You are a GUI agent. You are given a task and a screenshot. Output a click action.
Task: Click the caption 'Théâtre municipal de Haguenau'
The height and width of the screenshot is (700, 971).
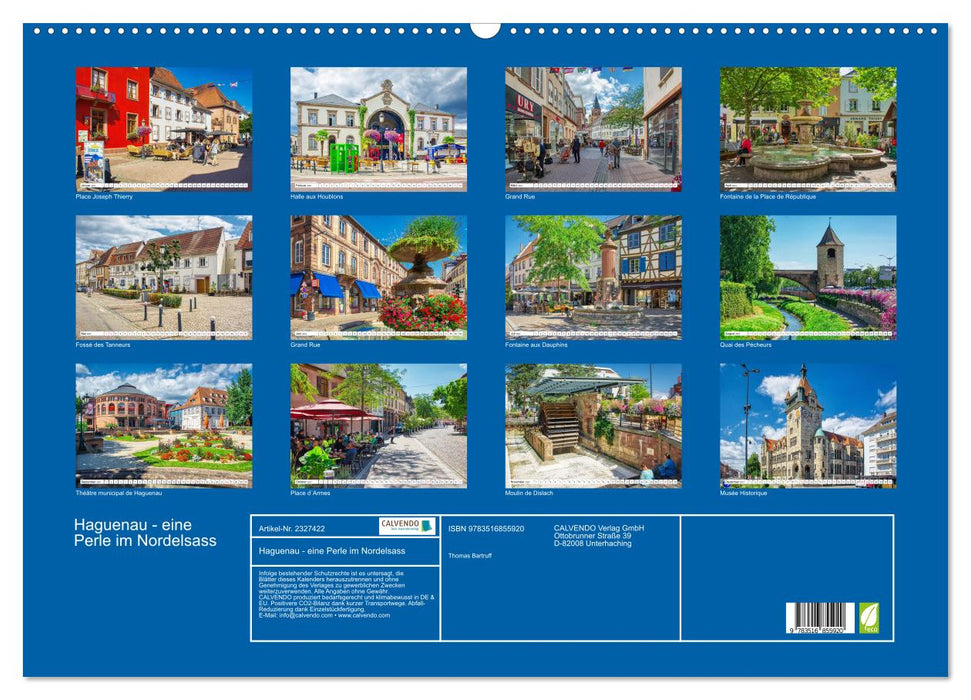click(x=119, y=493)
